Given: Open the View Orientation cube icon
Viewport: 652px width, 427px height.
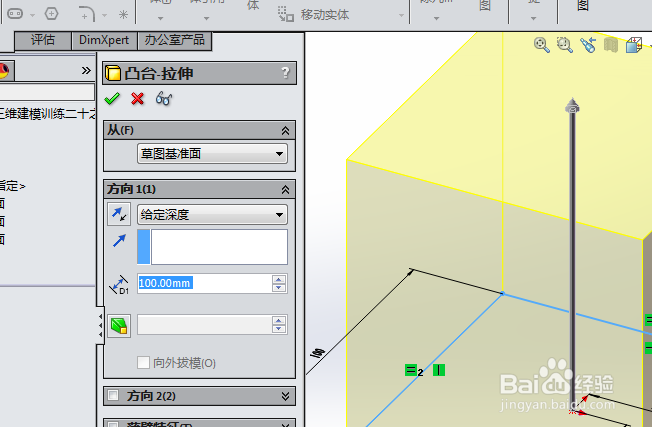Looking at the screenshot, I should pos(634,45).
